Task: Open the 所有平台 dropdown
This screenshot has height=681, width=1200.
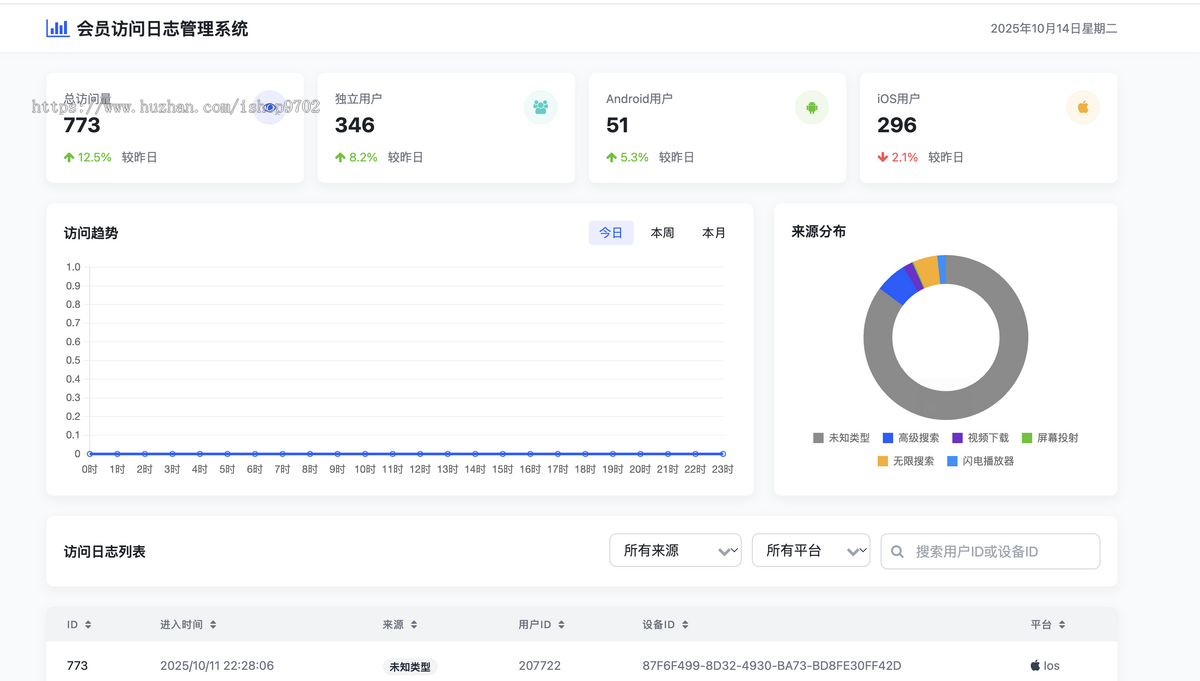Action: 811,550
